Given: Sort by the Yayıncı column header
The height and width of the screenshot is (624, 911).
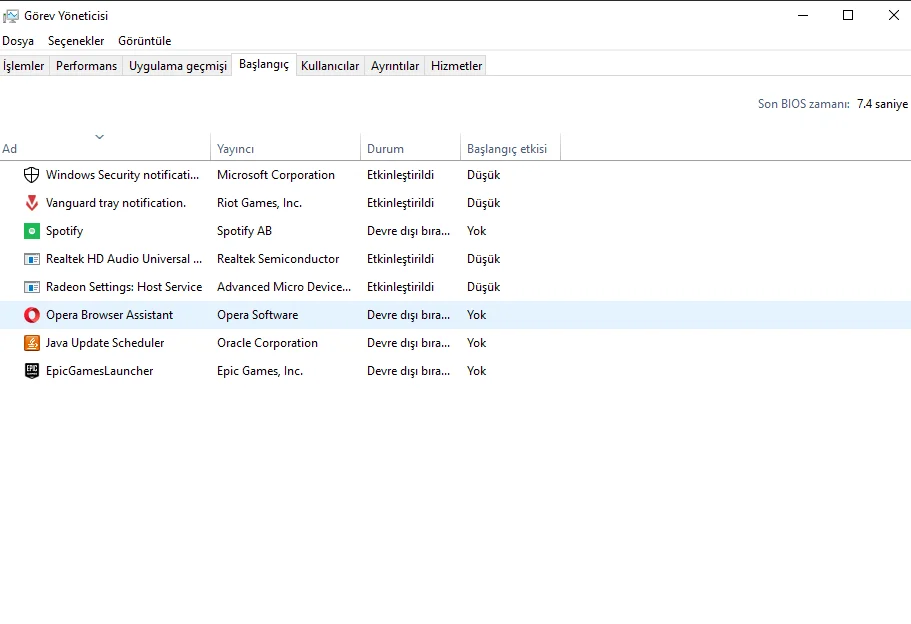Looking at the screenshot, I should (236, 149).
